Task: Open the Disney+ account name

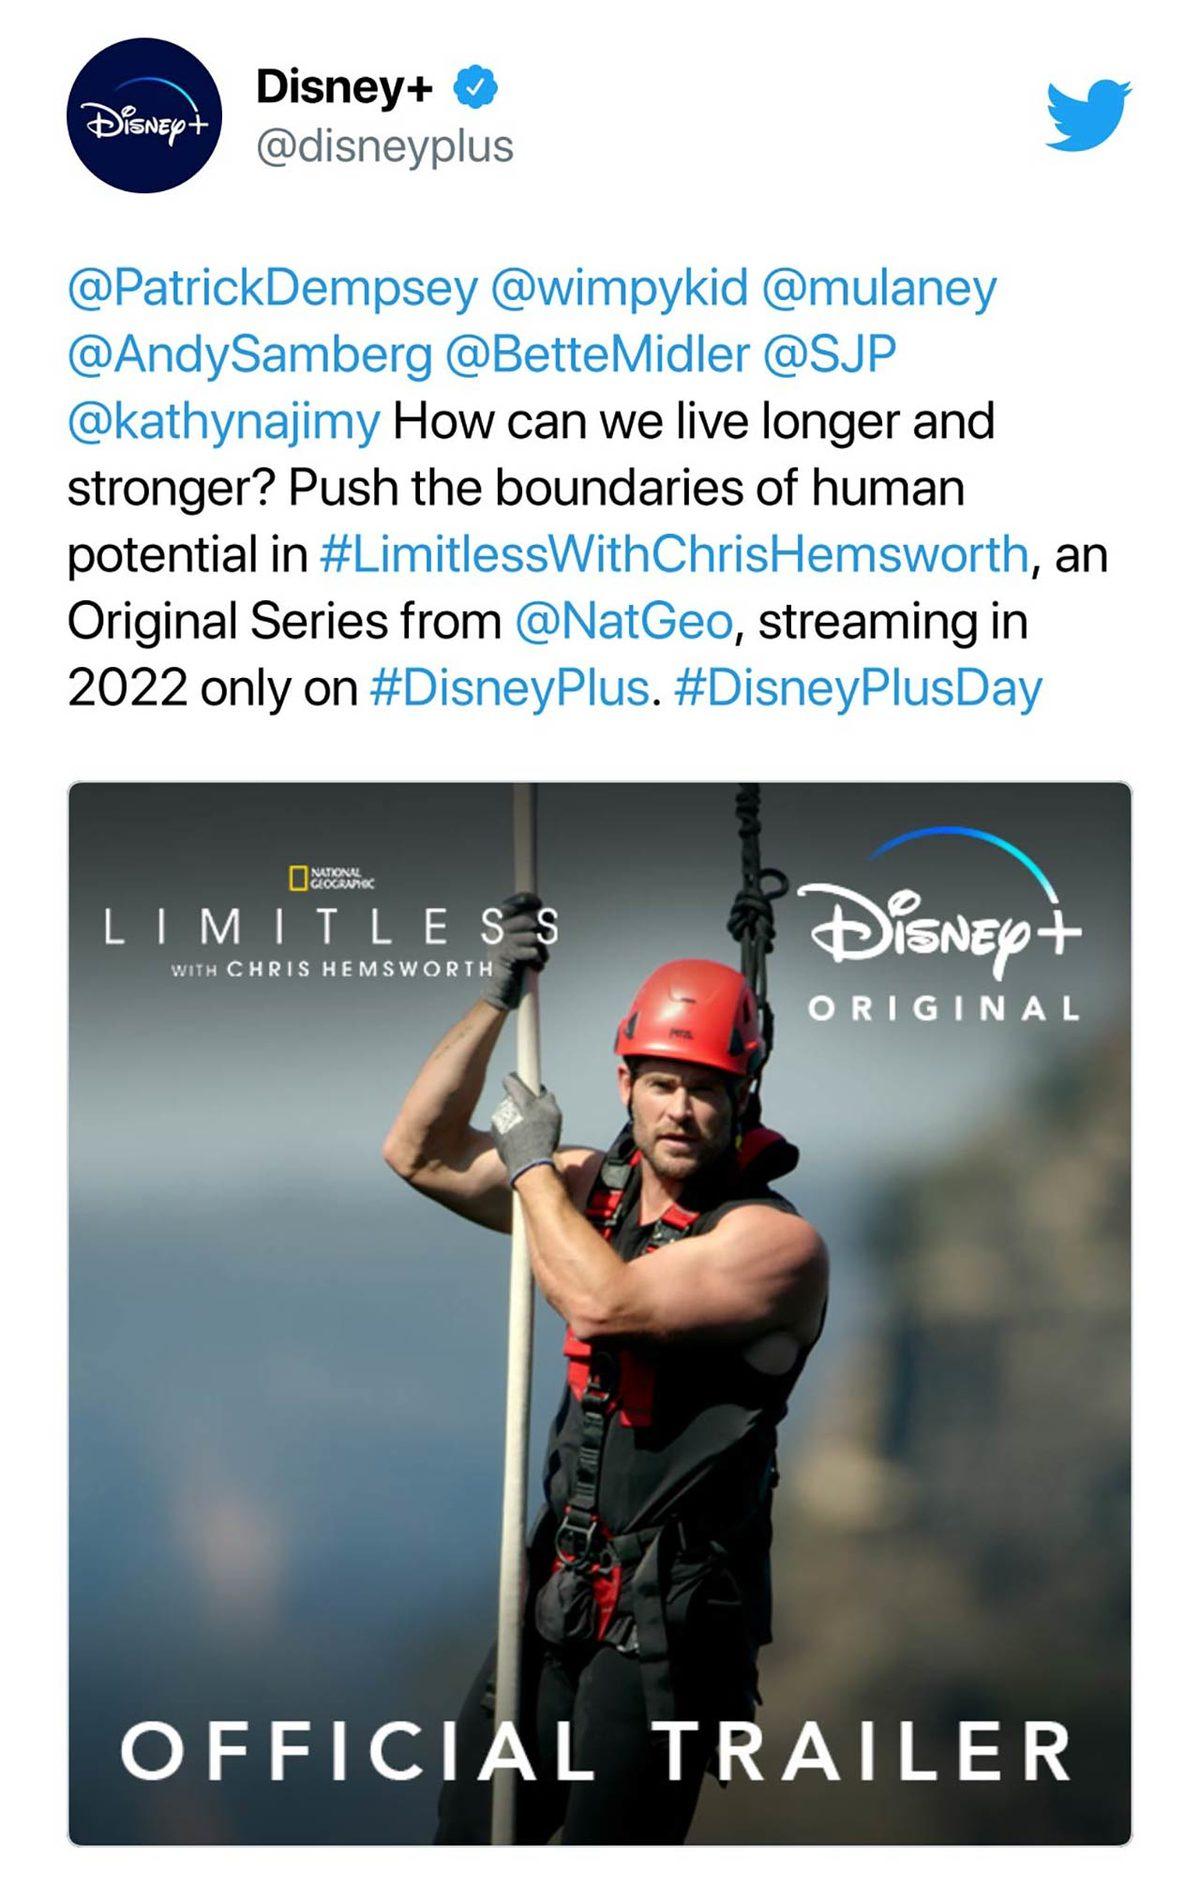Action: coord(344,87)
